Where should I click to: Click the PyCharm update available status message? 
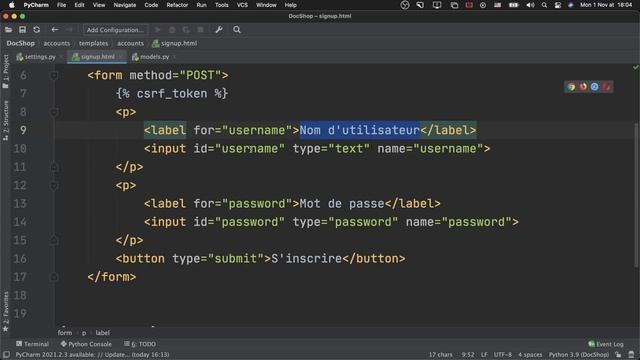92,355
